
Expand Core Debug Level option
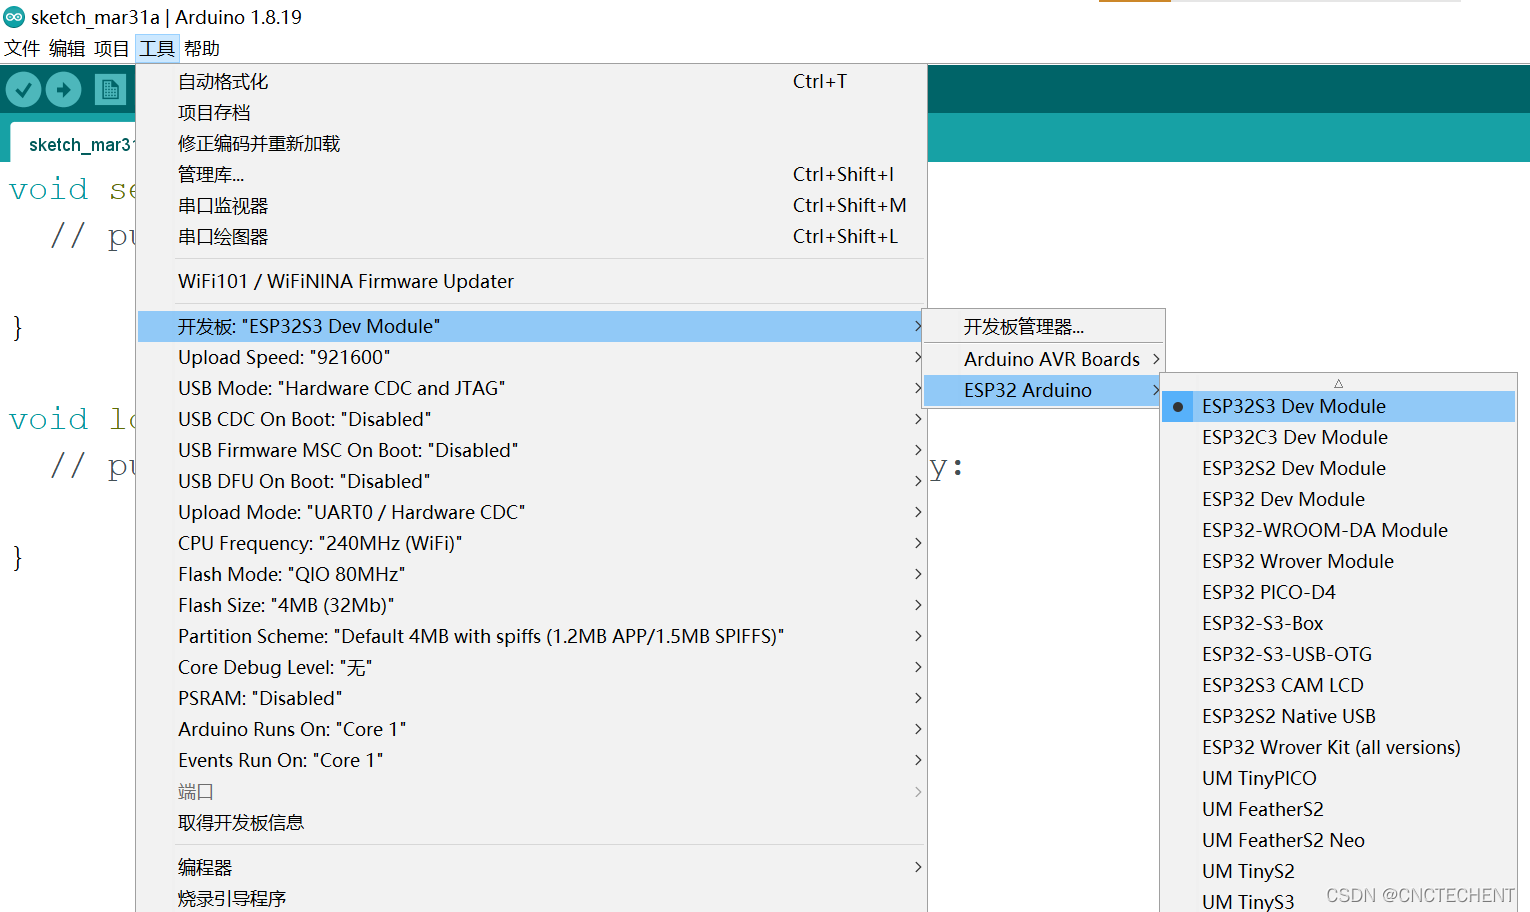click(x=531, y=667)
